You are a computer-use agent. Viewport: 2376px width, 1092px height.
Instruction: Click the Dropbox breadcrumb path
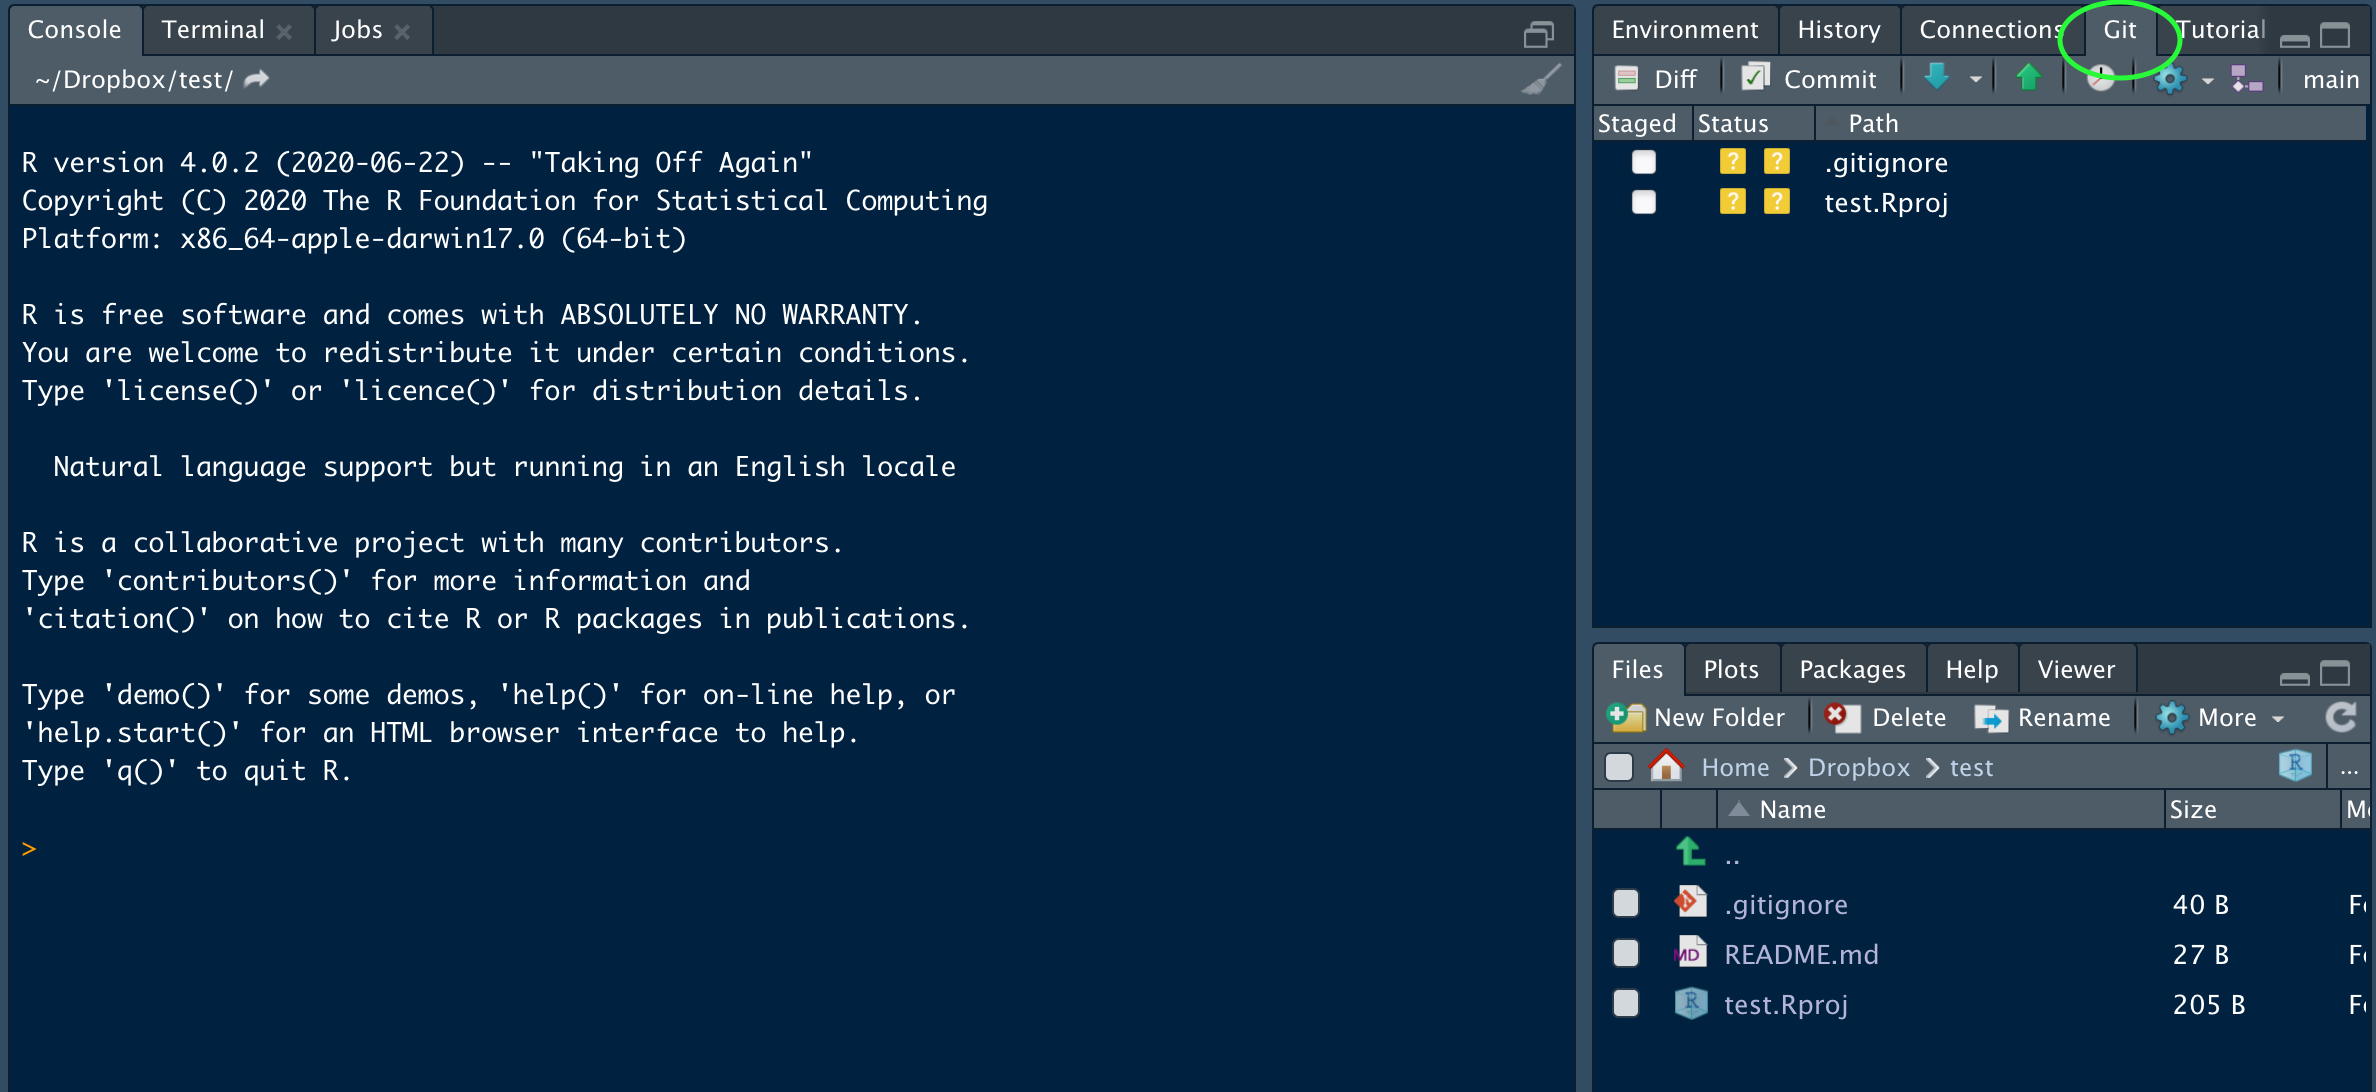point(1858,767)
